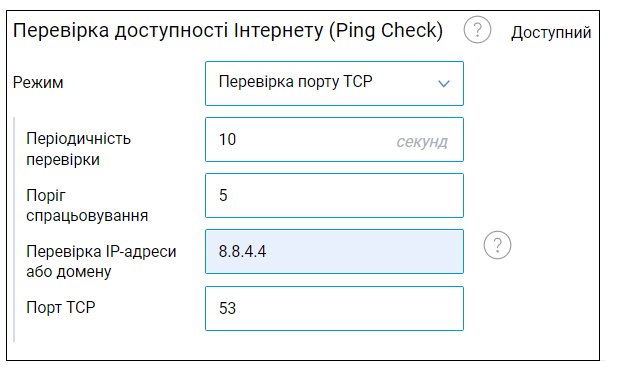Open the 'Перевірка порту TCP' mode selector
618x375 pixels.
(334, 84)
